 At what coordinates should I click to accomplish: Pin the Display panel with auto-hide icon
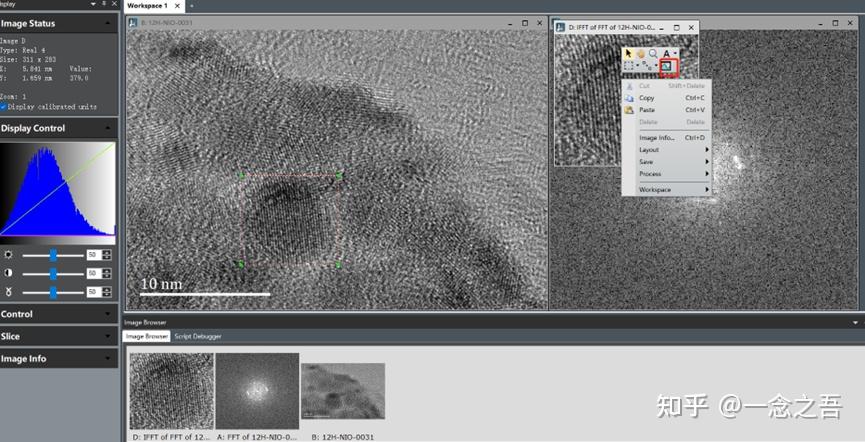(x=104, y=3)
